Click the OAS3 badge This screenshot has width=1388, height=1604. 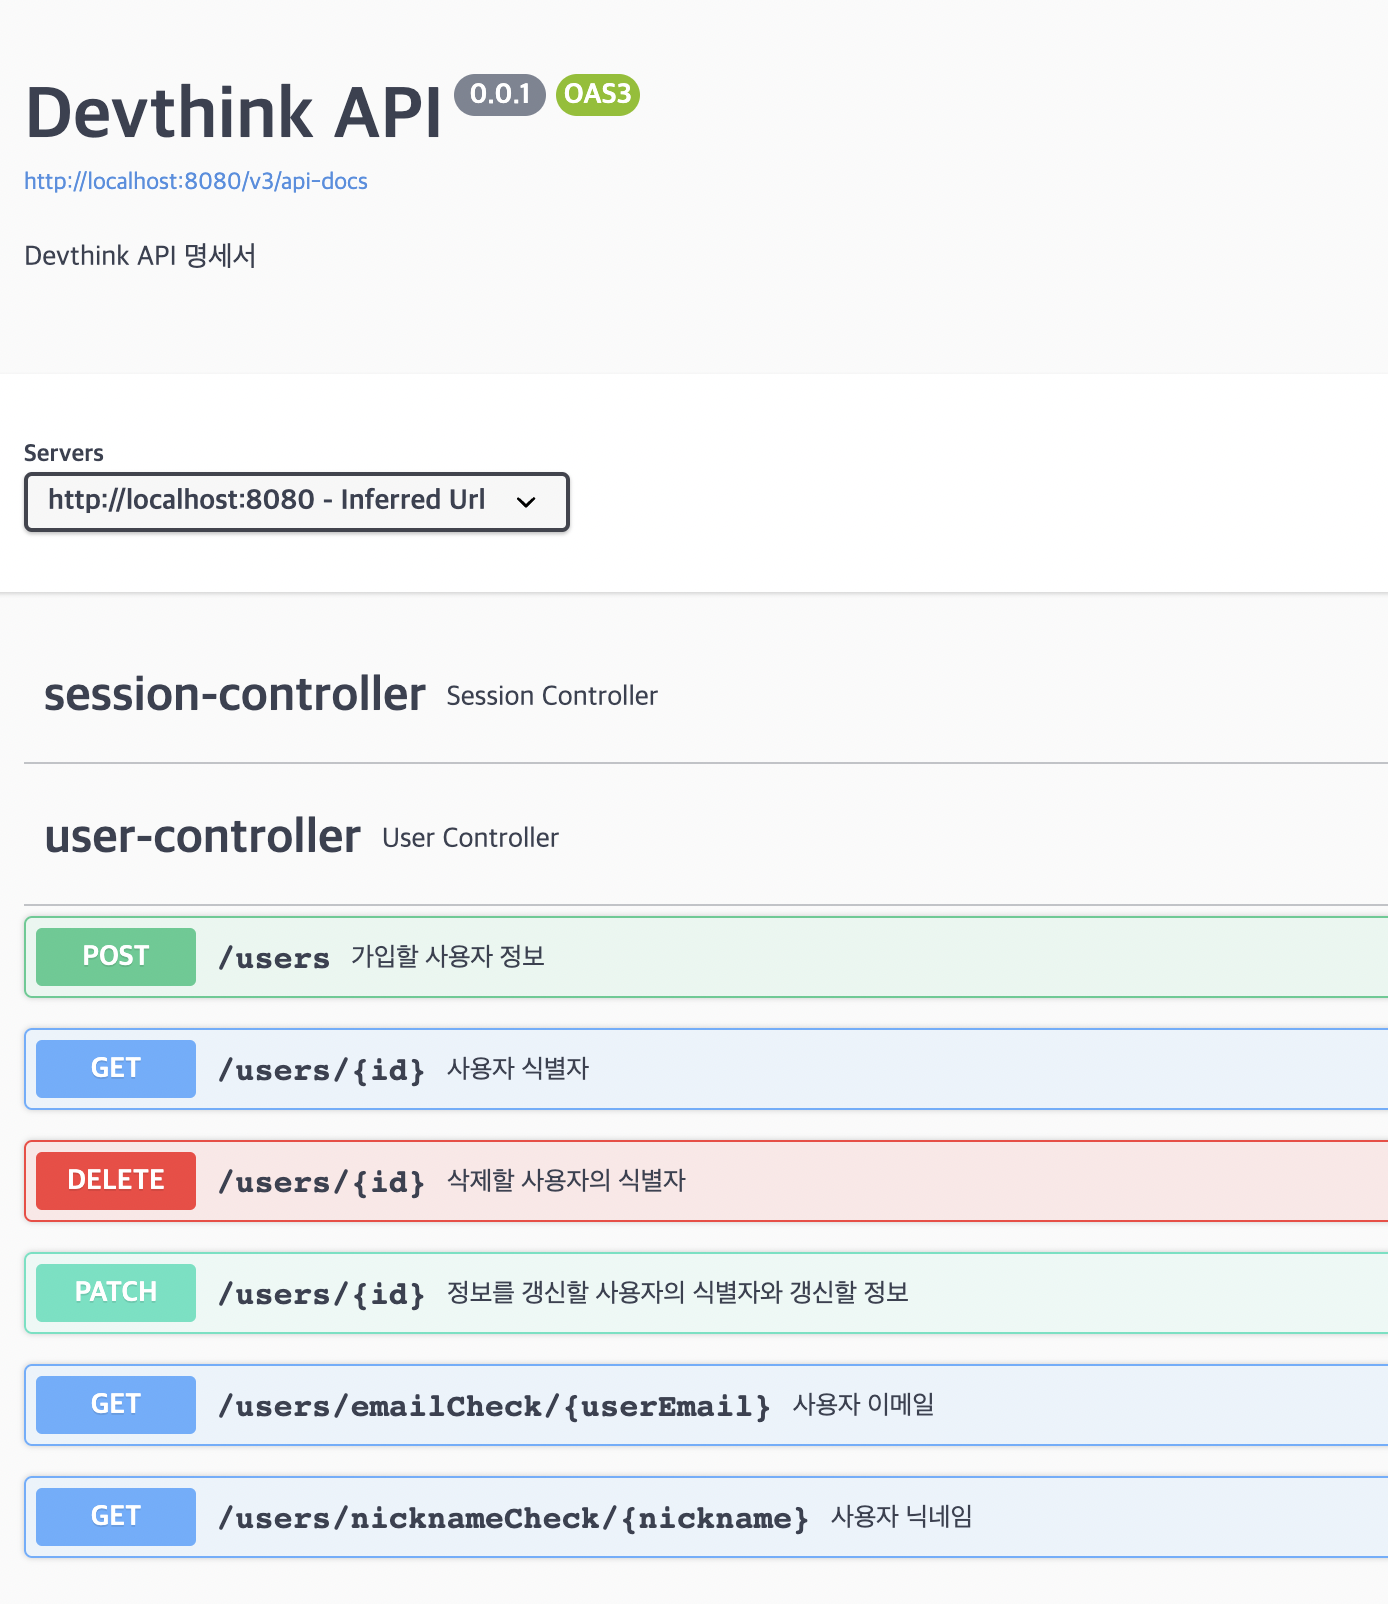click(x=598, y=94)
